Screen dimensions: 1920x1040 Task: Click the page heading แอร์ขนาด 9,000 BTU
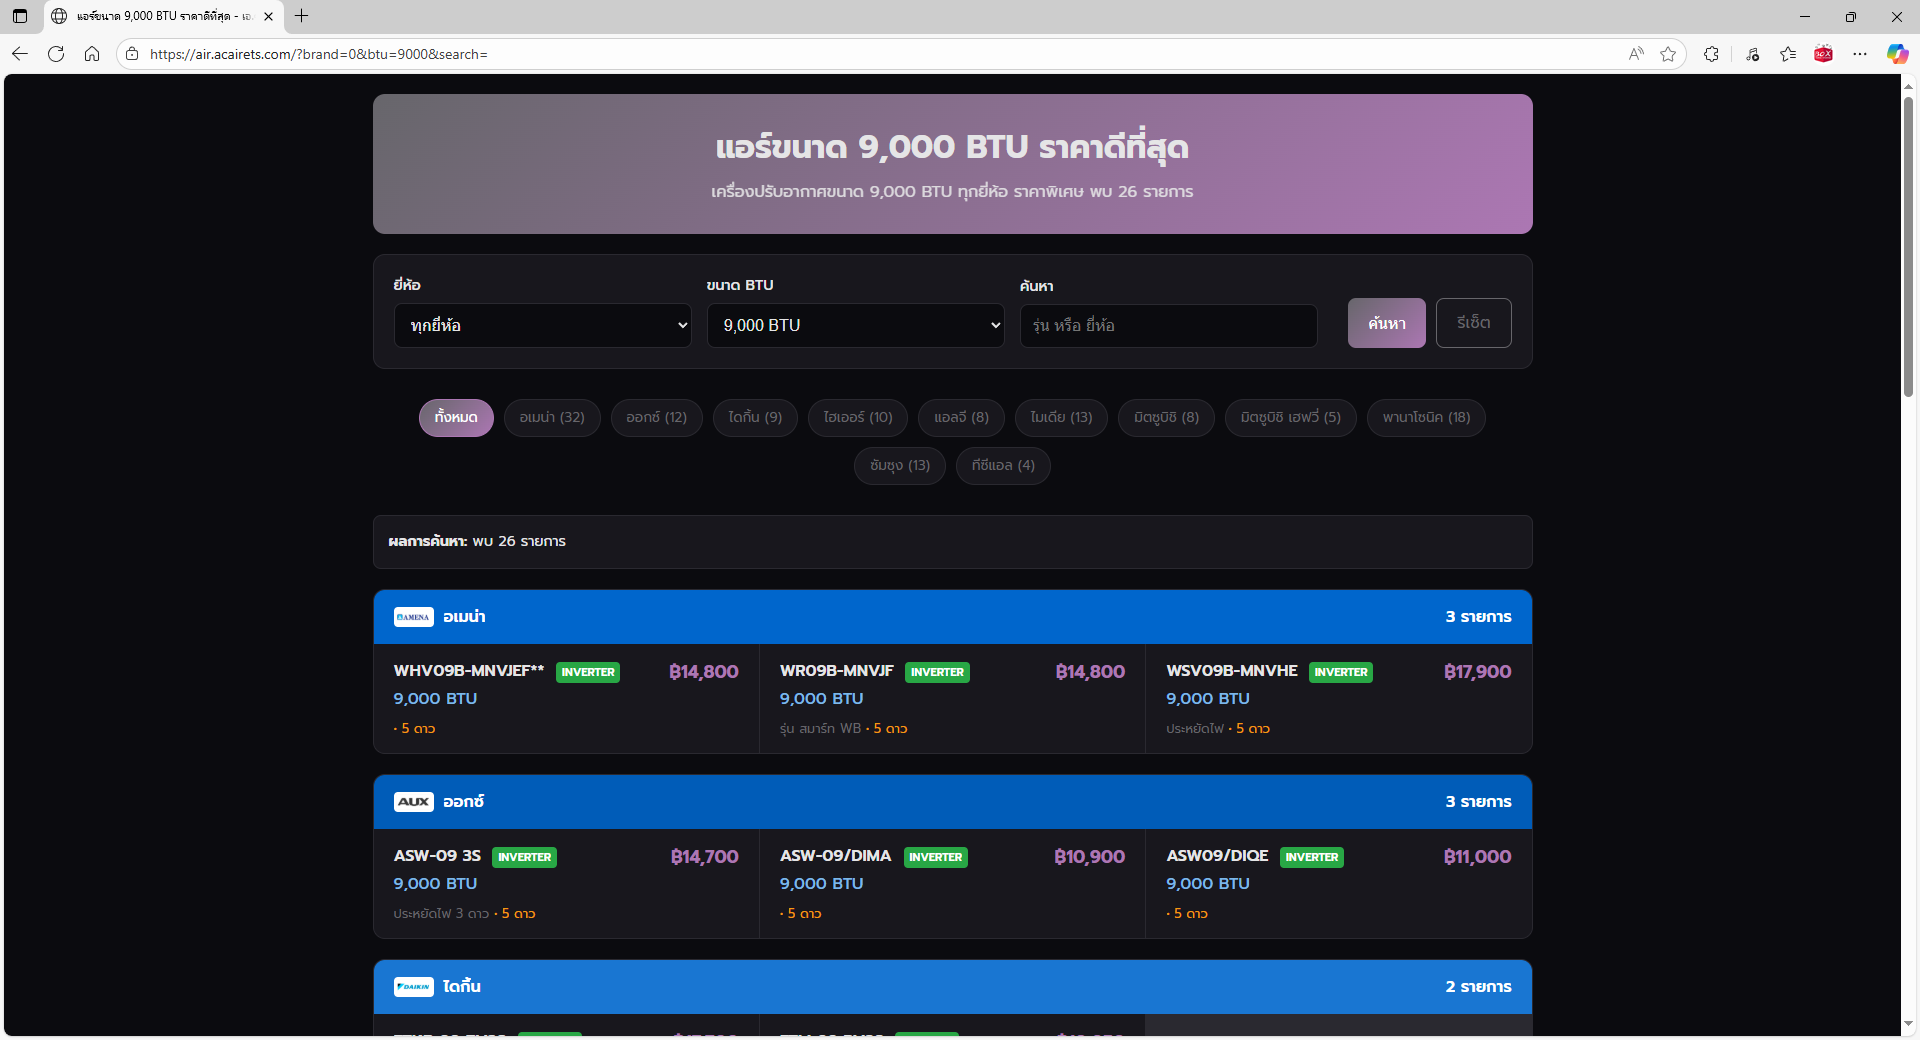tap(952, 148)
